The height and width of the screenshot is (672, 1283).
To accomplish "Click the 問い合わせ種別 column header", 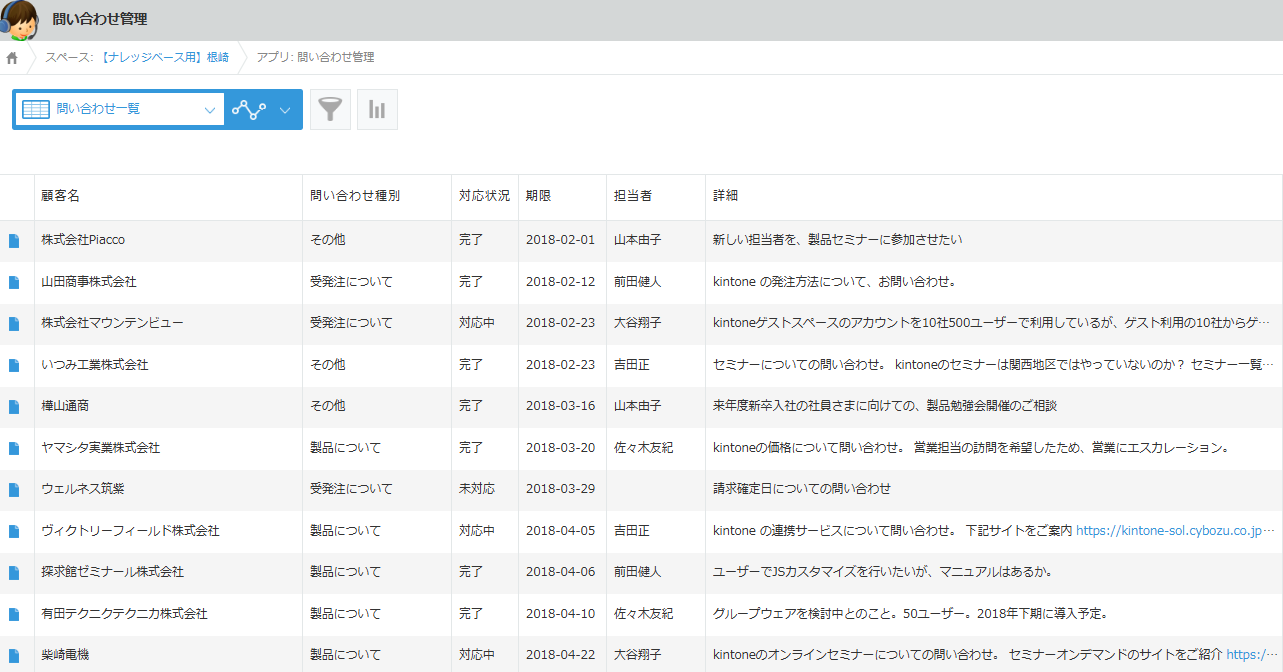I will pyautogui.click(x=355, y=196).
